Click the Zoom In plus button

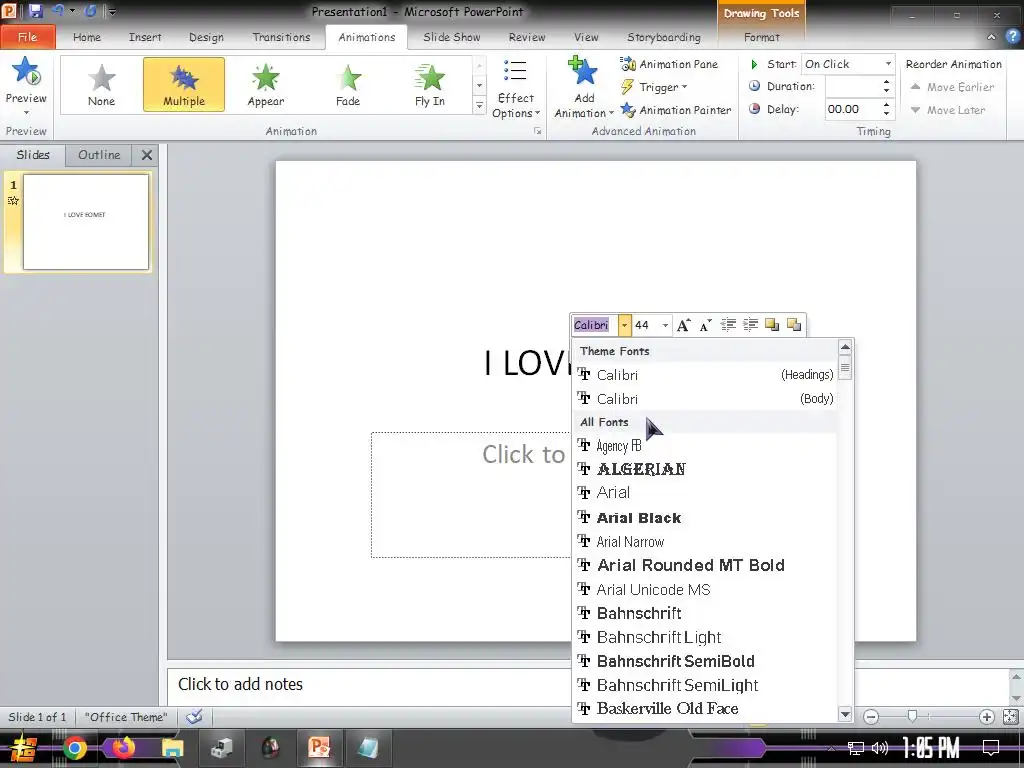[986, 717]
